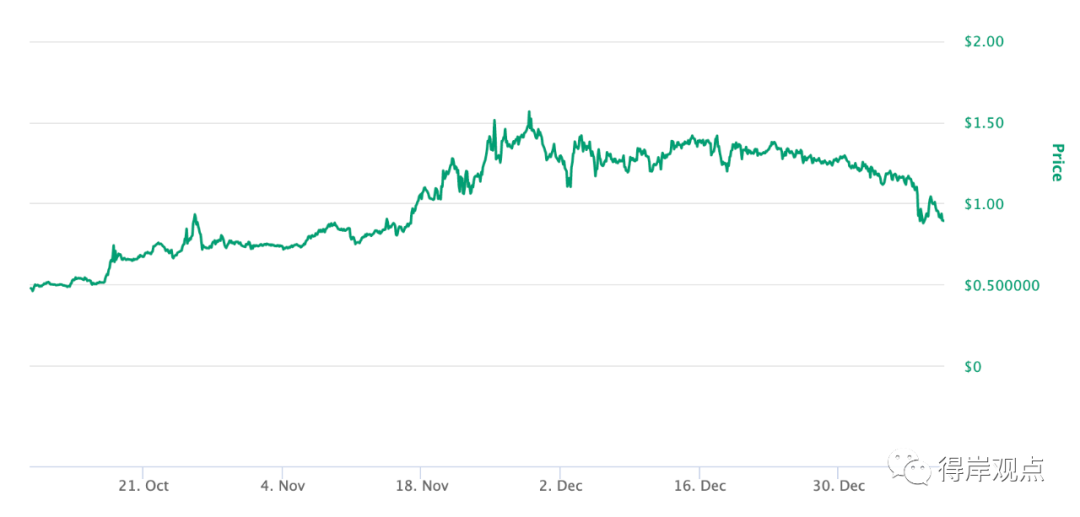Select the 21. Oct date label
The width and height of the screenshot is (1080, 517).
click(144, 486)
